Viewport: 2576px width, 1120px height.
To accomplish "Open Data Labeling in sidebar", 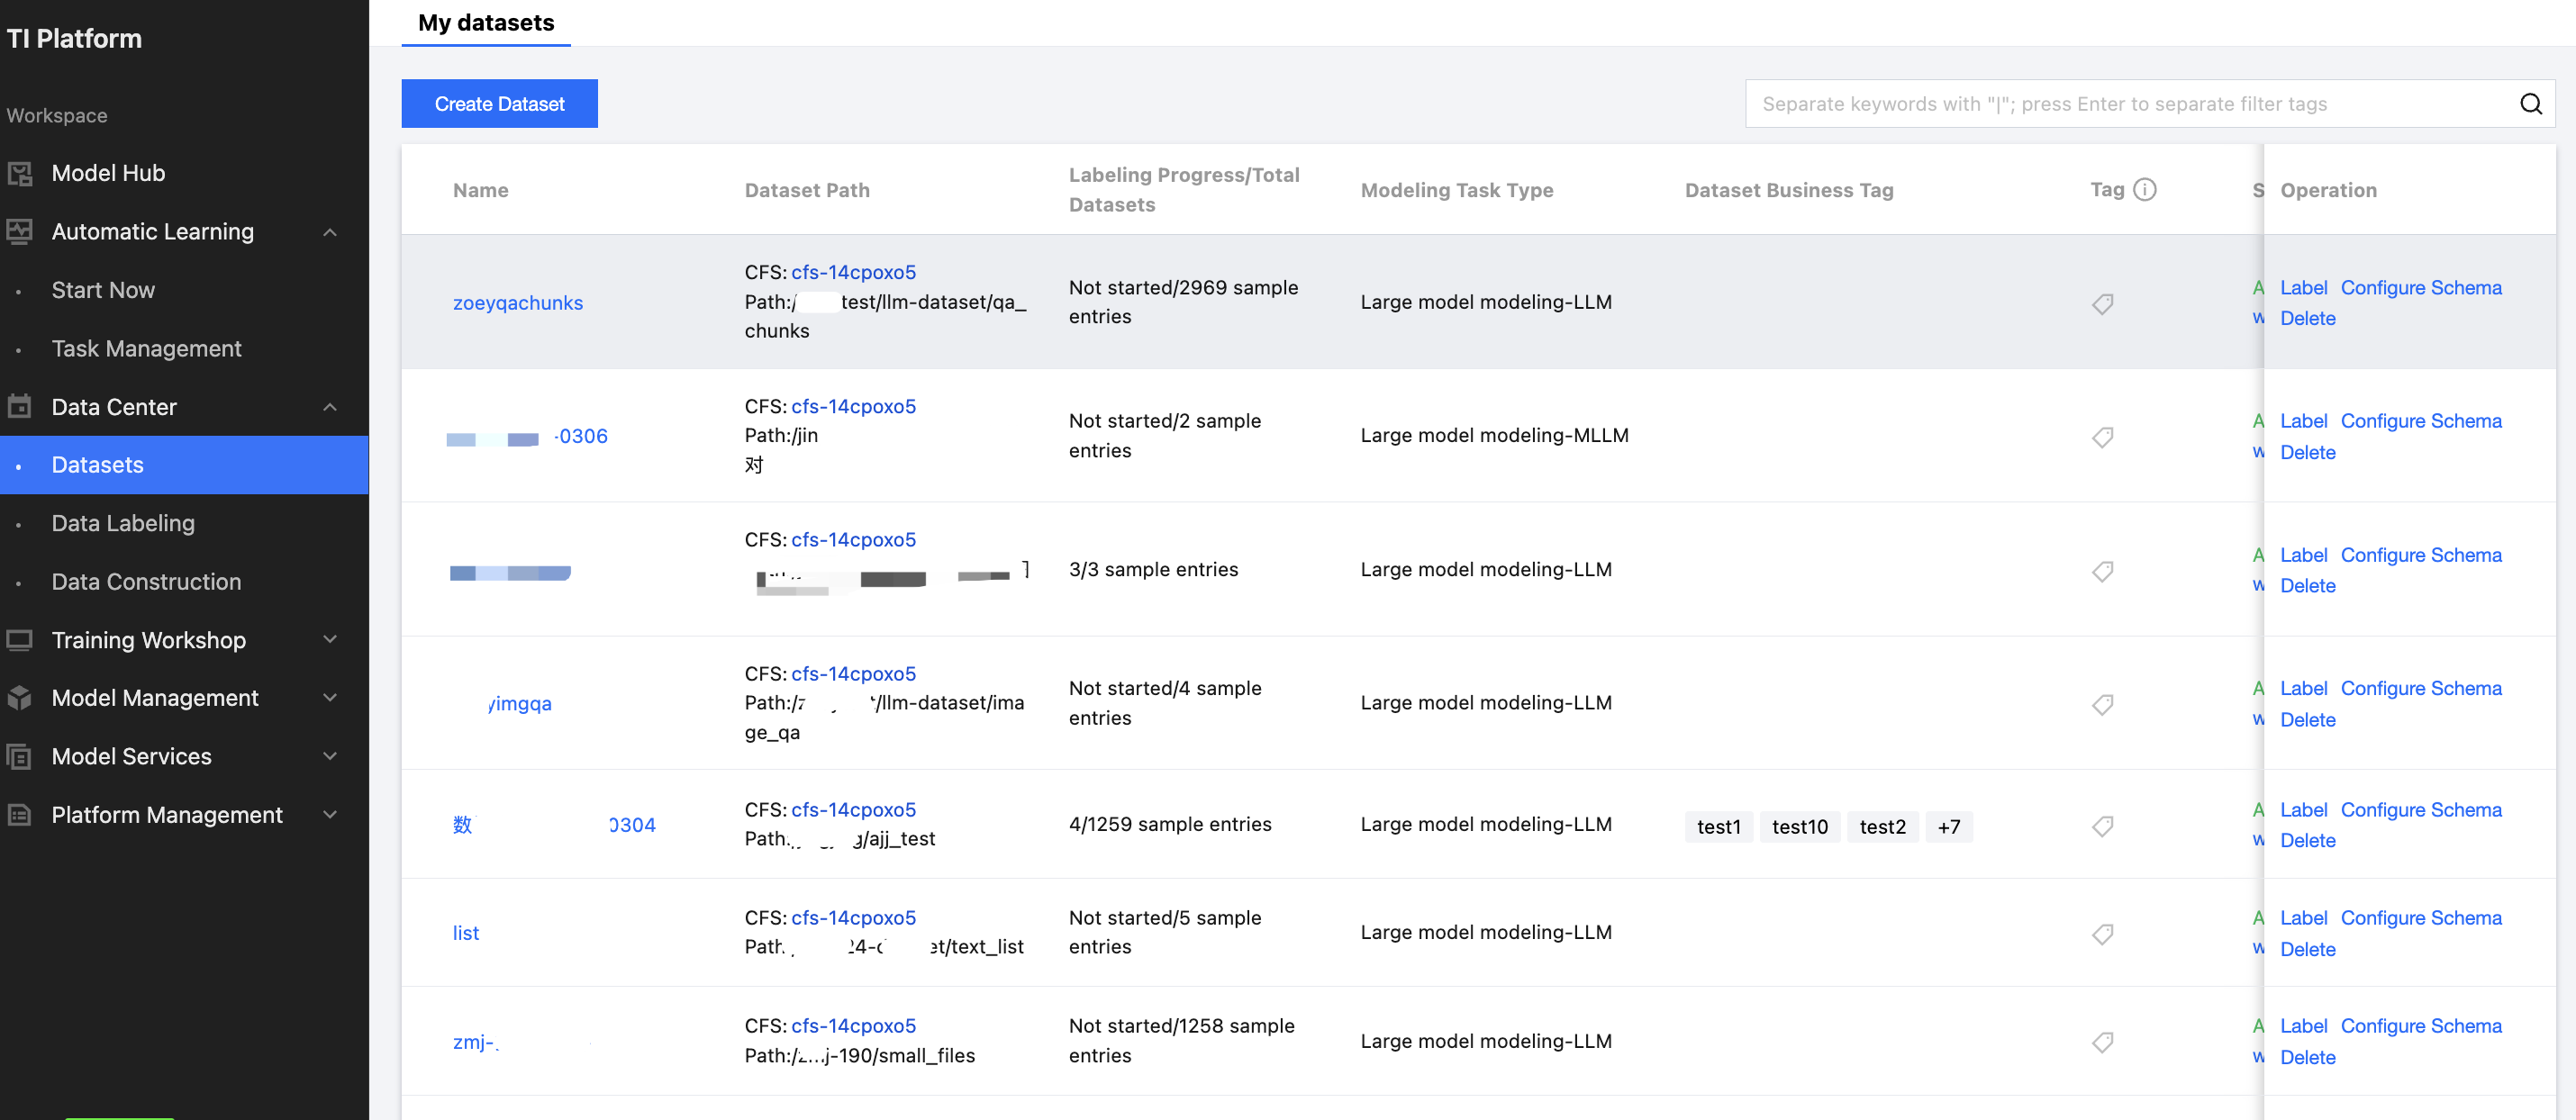I will tap(123, 523).
